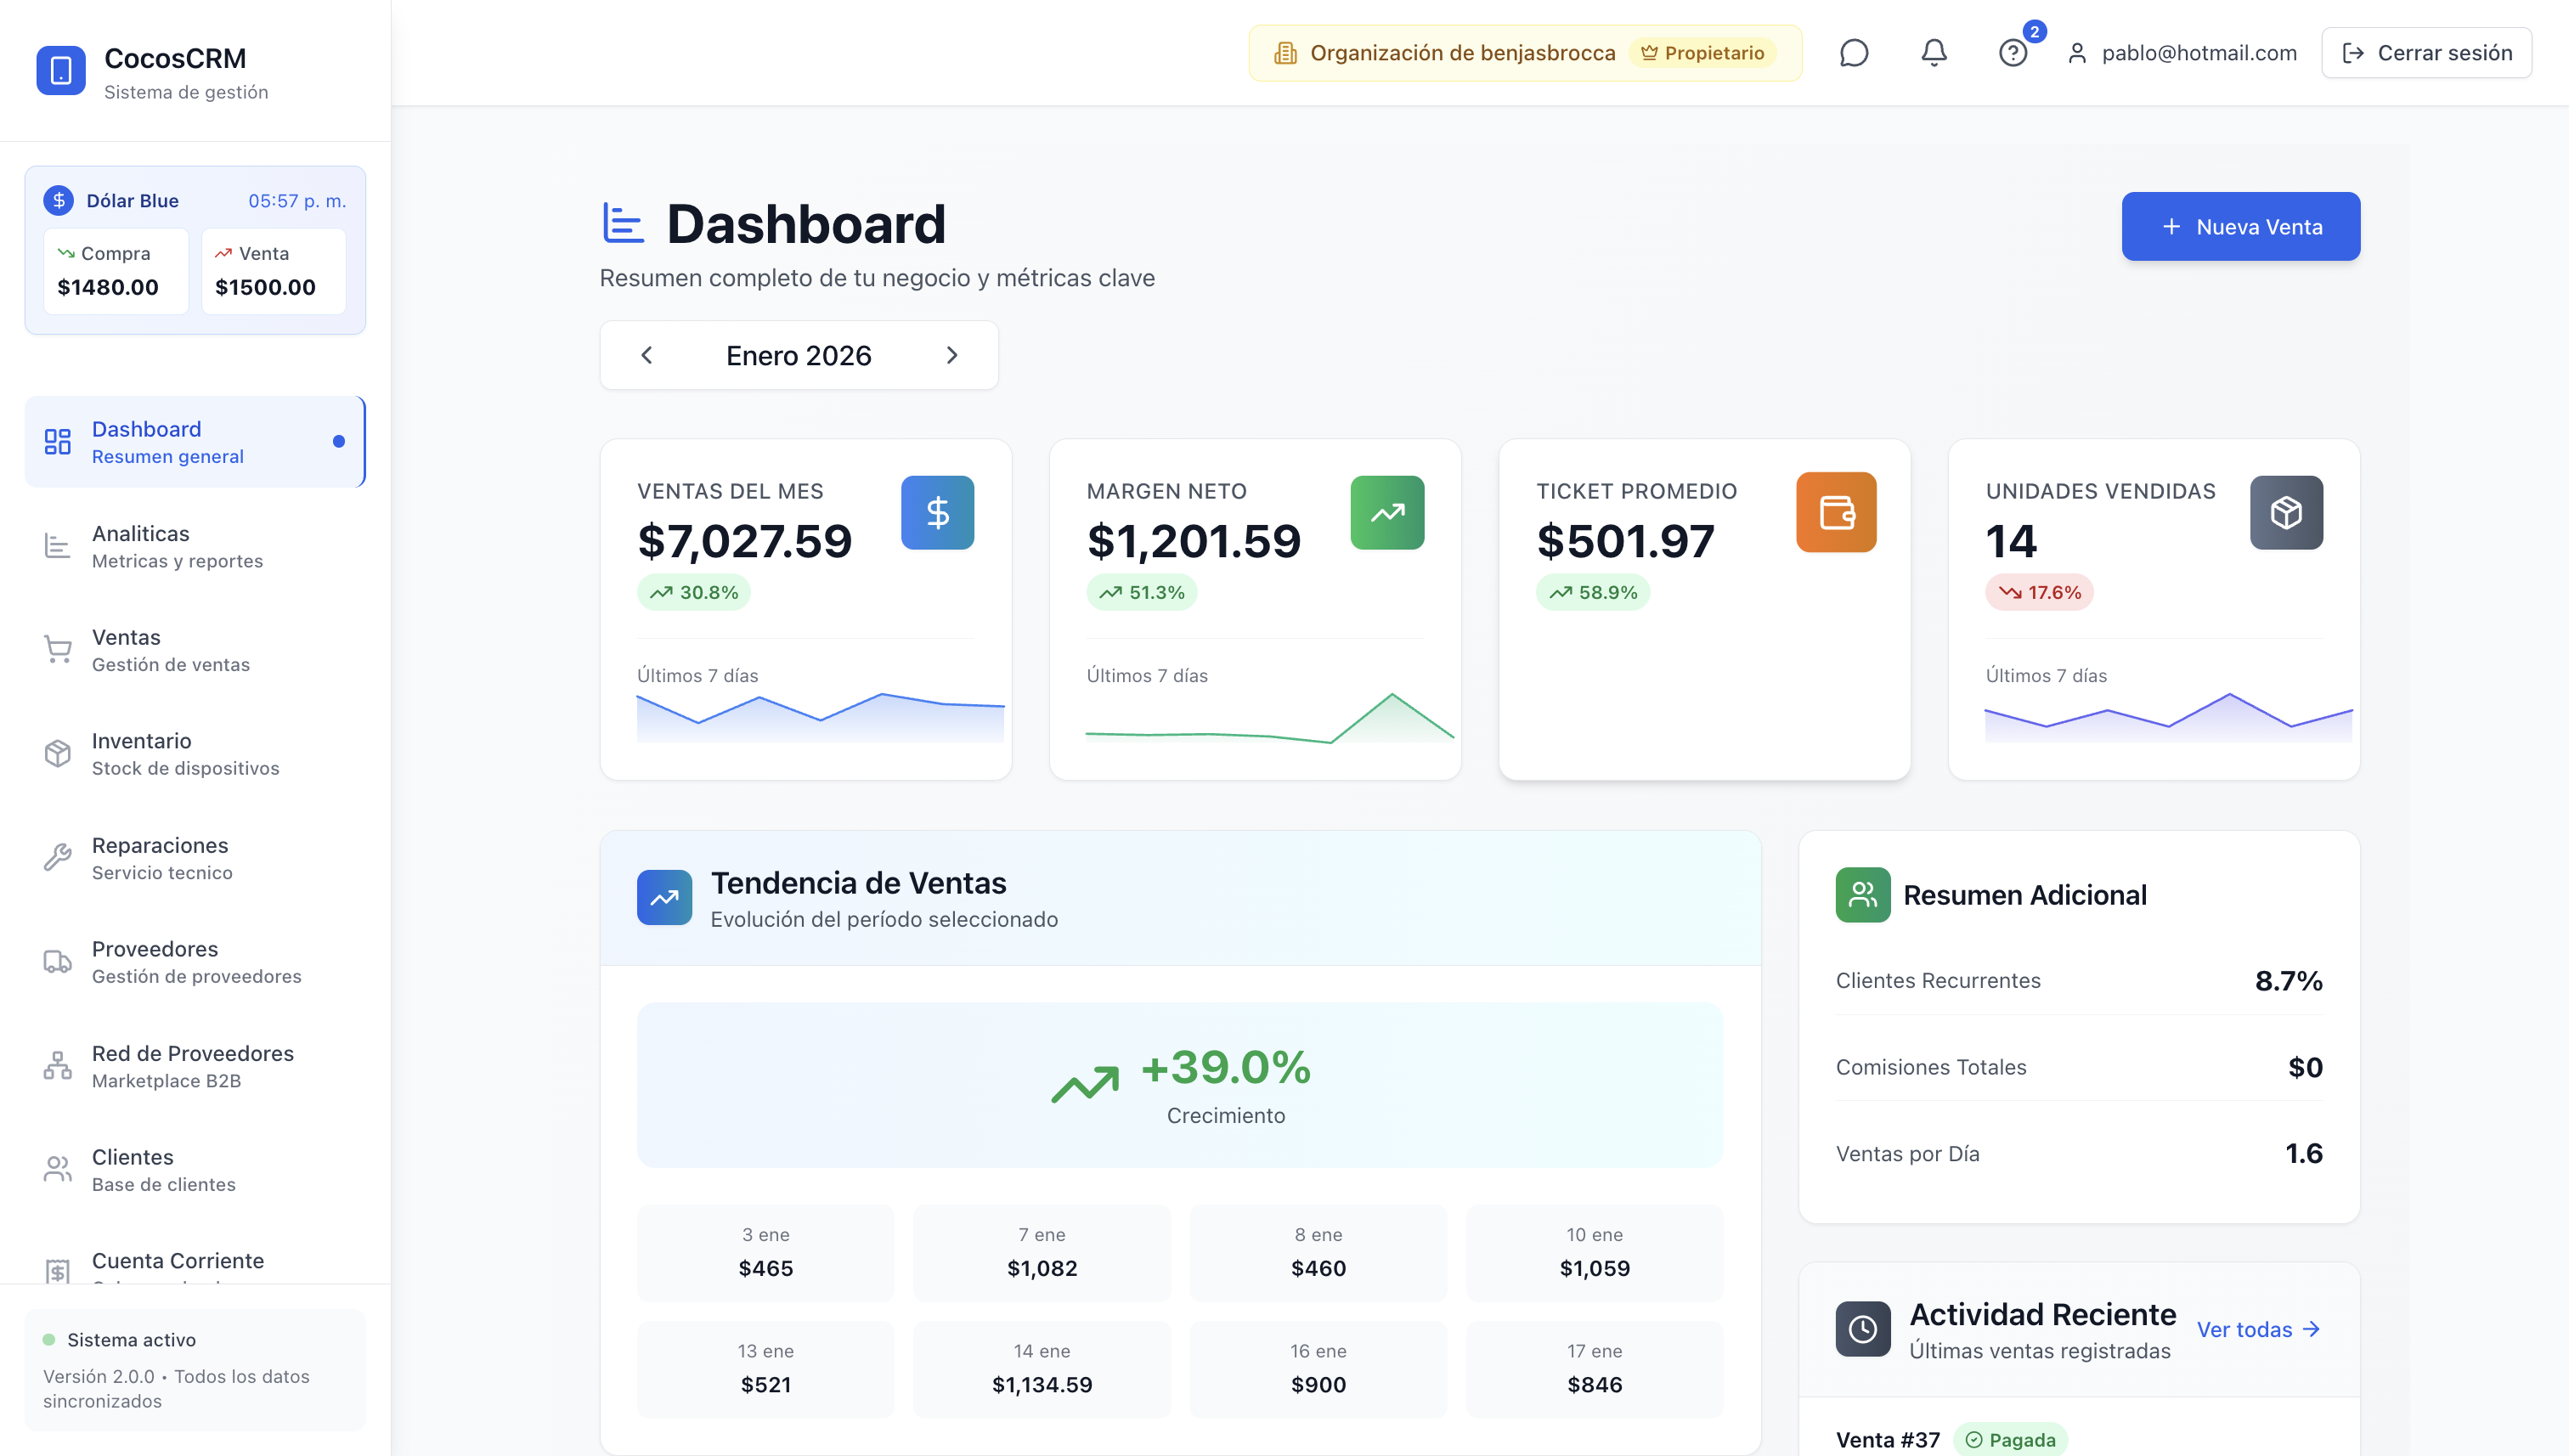Viewport: 2569px width, 1456px height.
Task: Select the Inventario box icon in sidebar
Action: click(57, 753)
